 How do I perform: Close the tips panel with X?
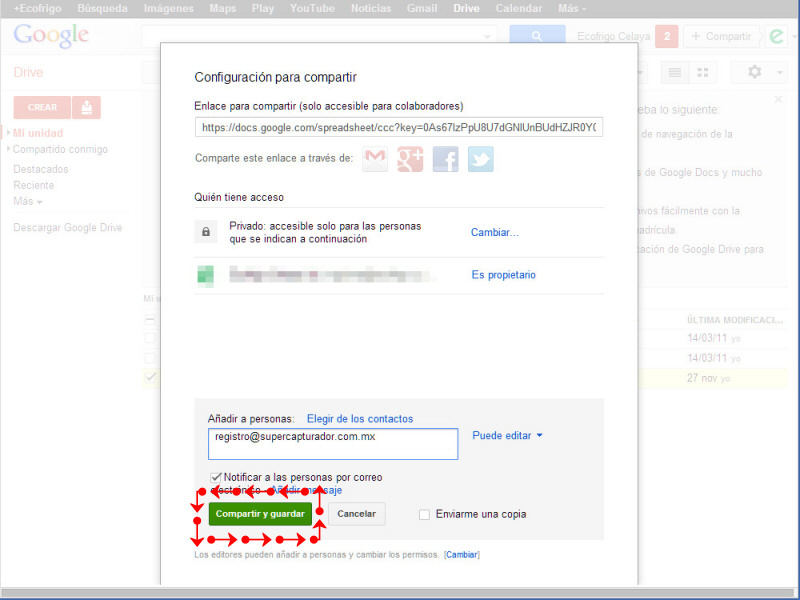[778, 99]
